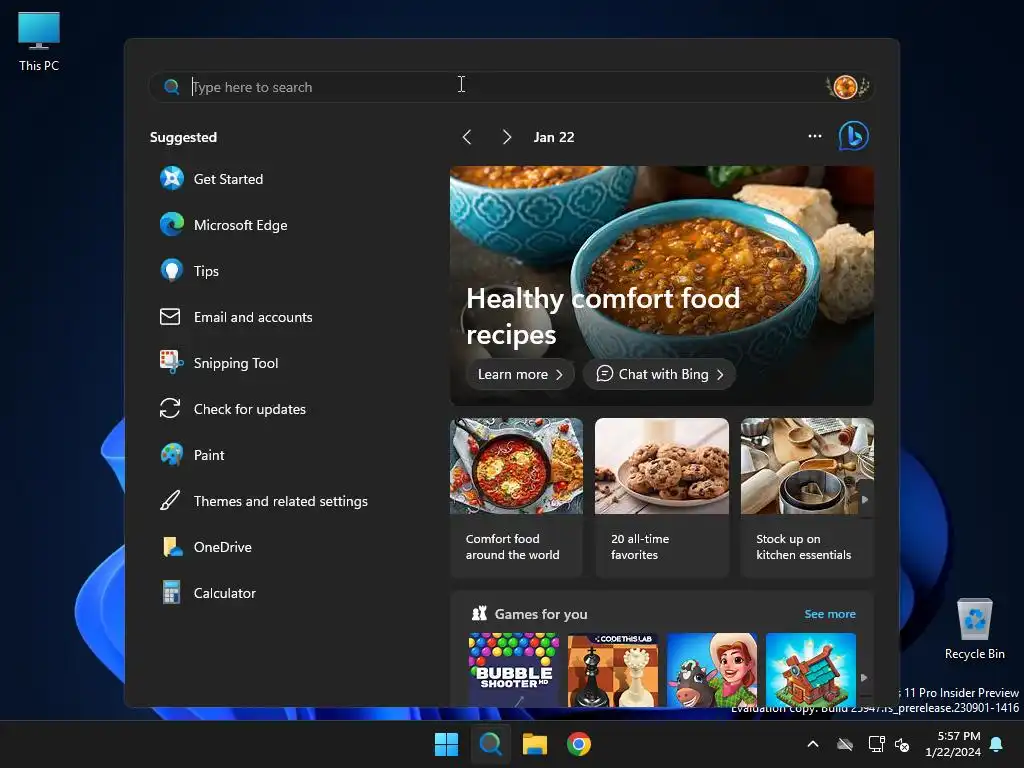Open Stock up on kitchen essentials card

coord(807,498)
